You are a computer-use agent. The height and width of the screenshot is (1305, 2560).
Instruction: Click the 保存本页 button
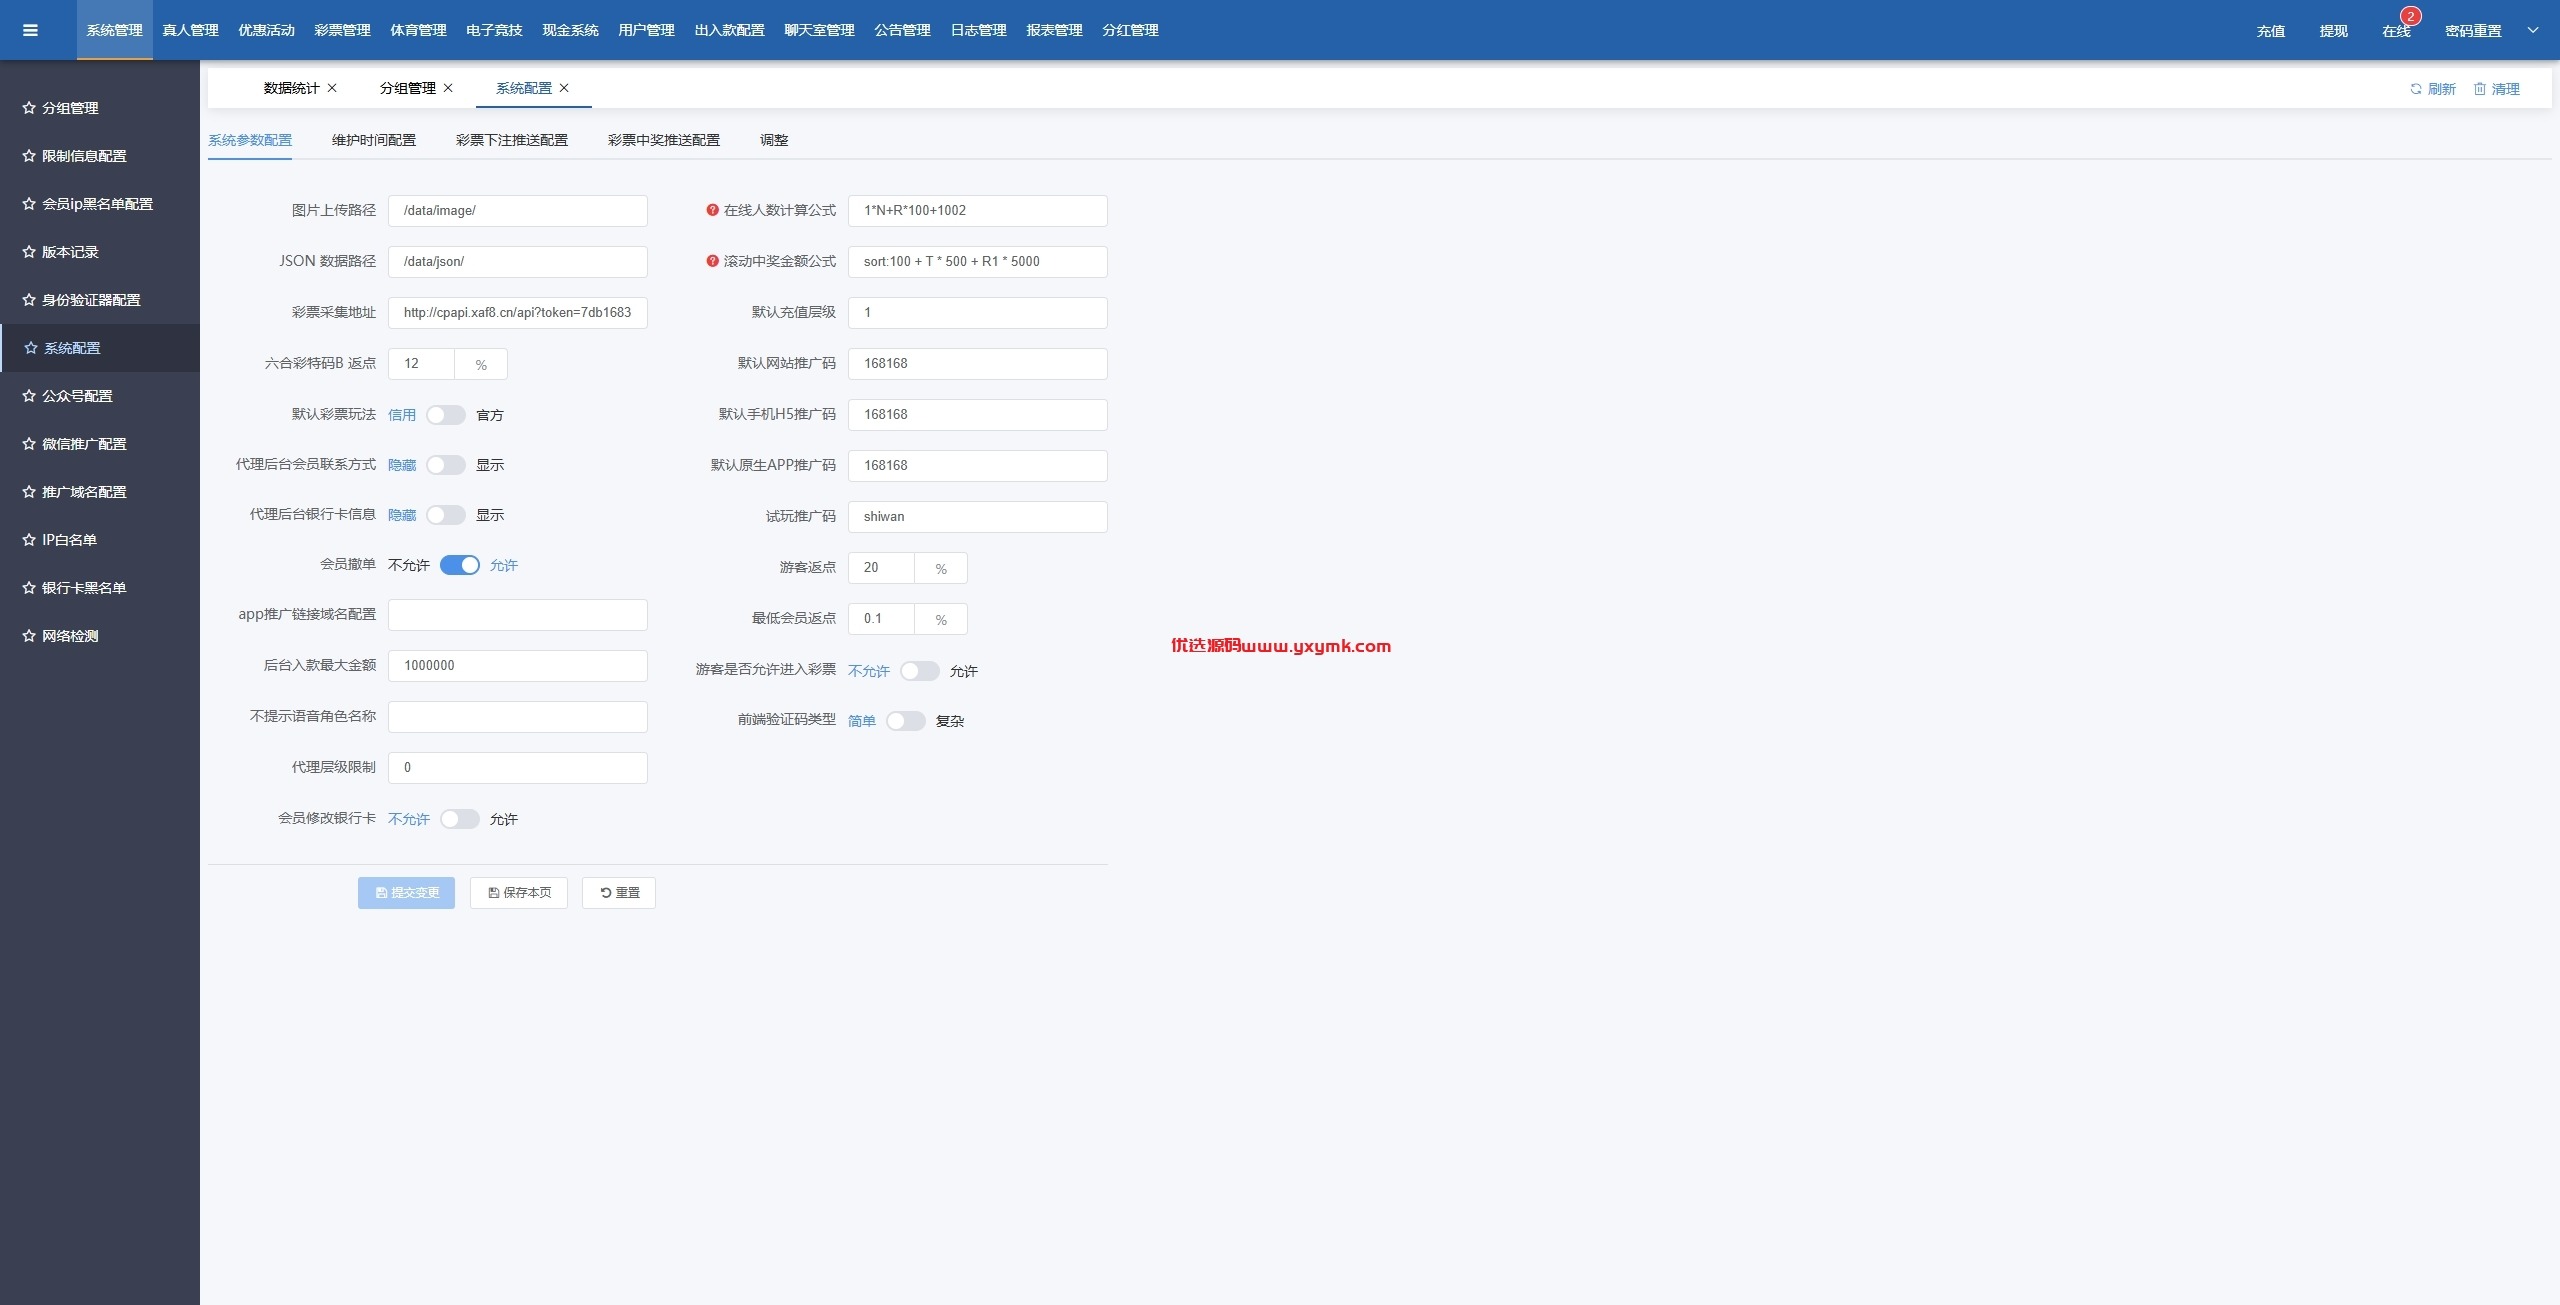click(x=519, y=893)
